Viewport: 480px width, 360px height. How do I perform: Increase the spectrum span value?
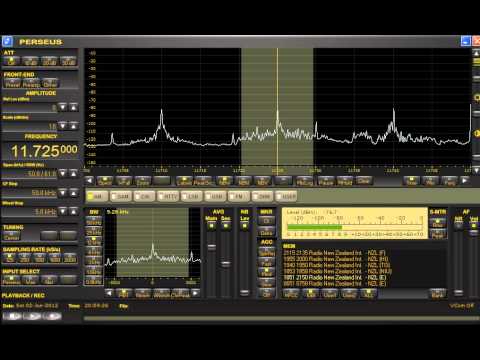pyautogui.click(x=73, y=173)
